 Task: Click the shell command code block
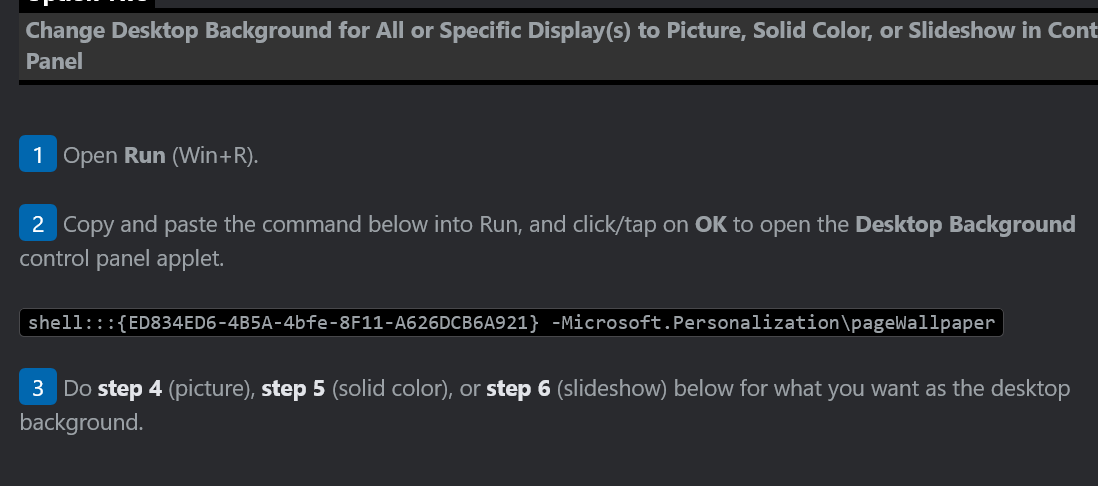[x=510, y=322]
